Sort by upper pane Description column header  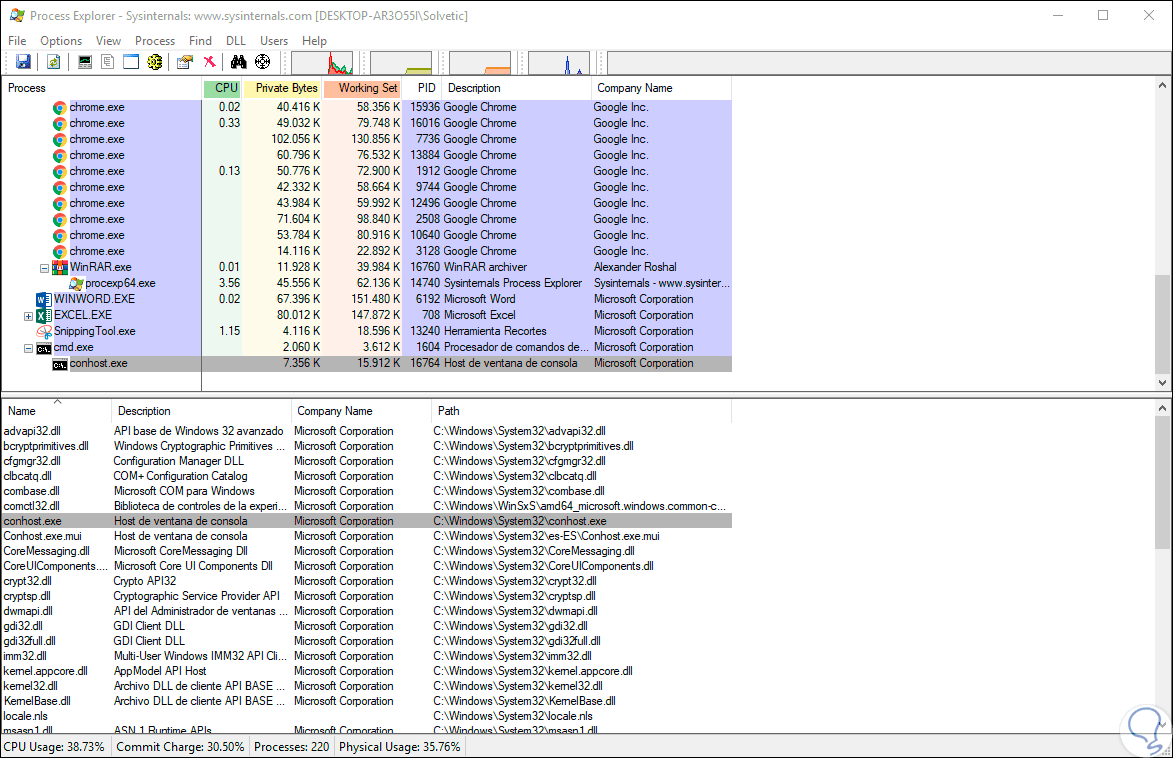[516, 88]
